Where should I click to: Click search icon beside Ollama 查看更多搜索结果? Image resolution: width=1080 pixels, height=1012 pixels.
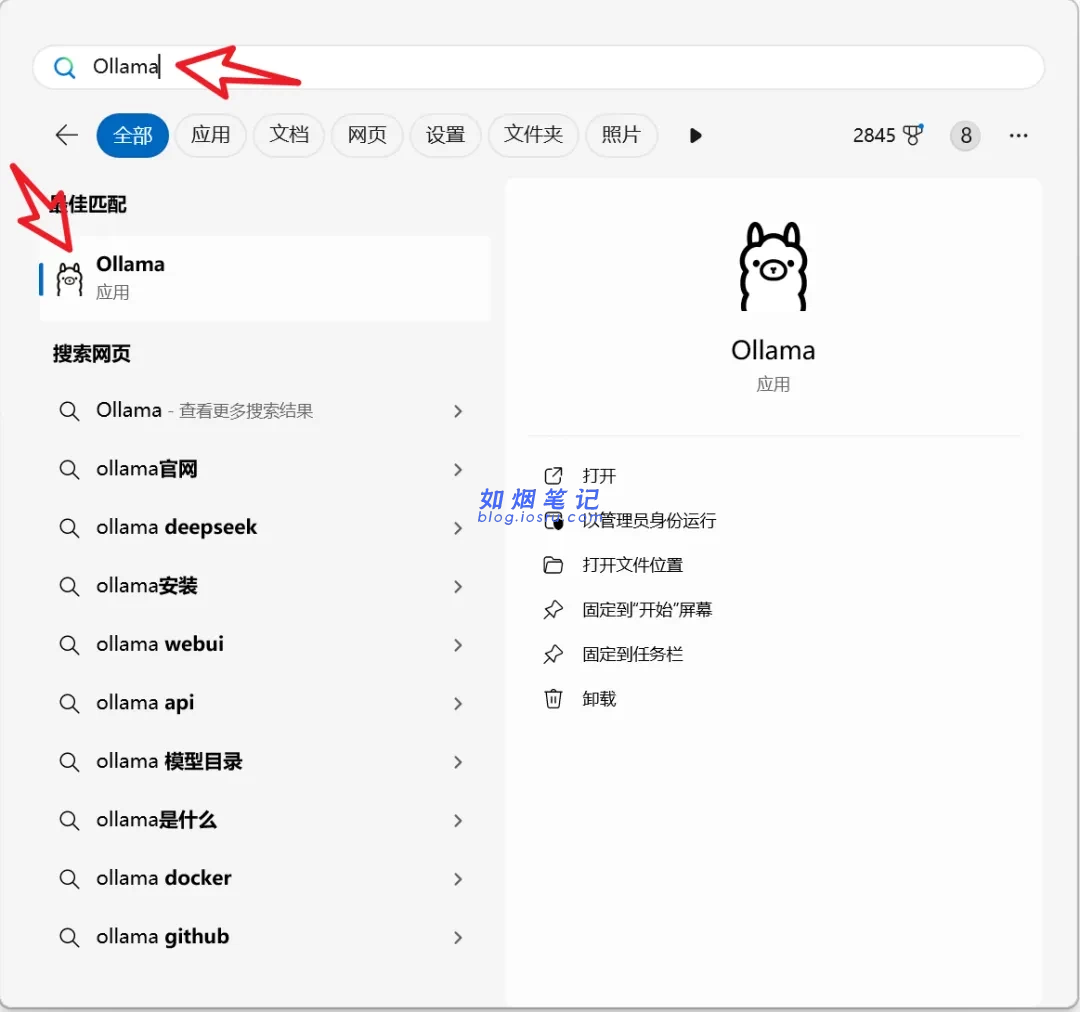(69, 411)
